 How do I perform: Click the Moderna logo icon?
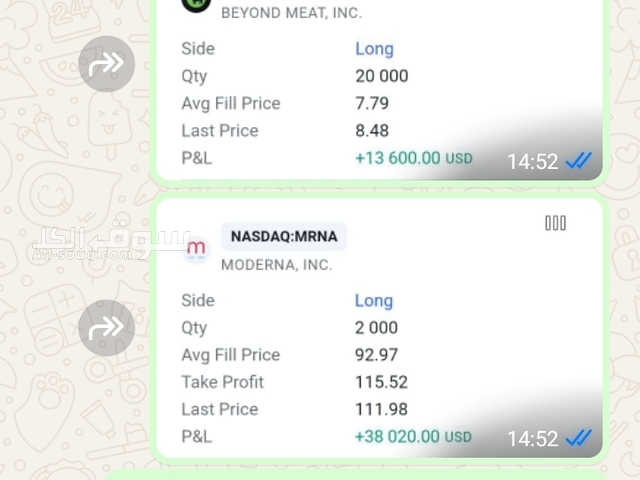click(x=197, y=247)
